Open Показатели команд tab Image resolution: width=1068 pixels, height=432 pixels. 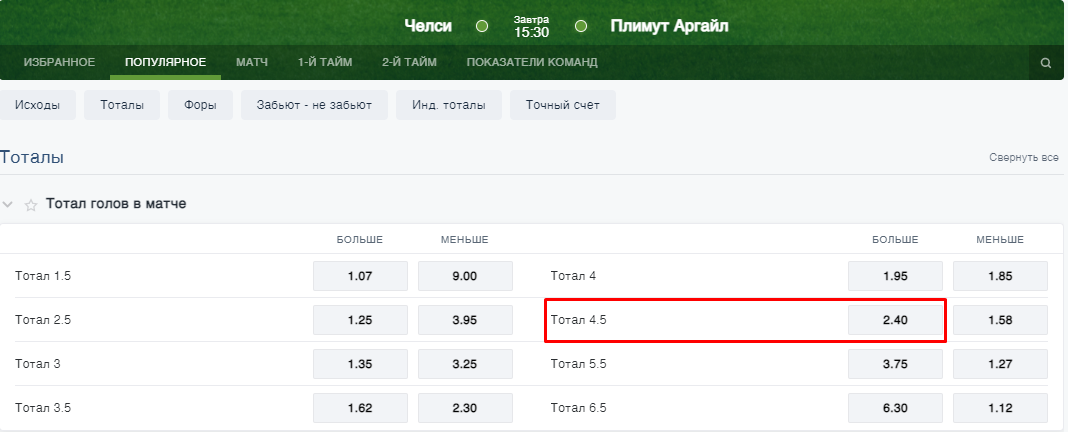[531, 62]
